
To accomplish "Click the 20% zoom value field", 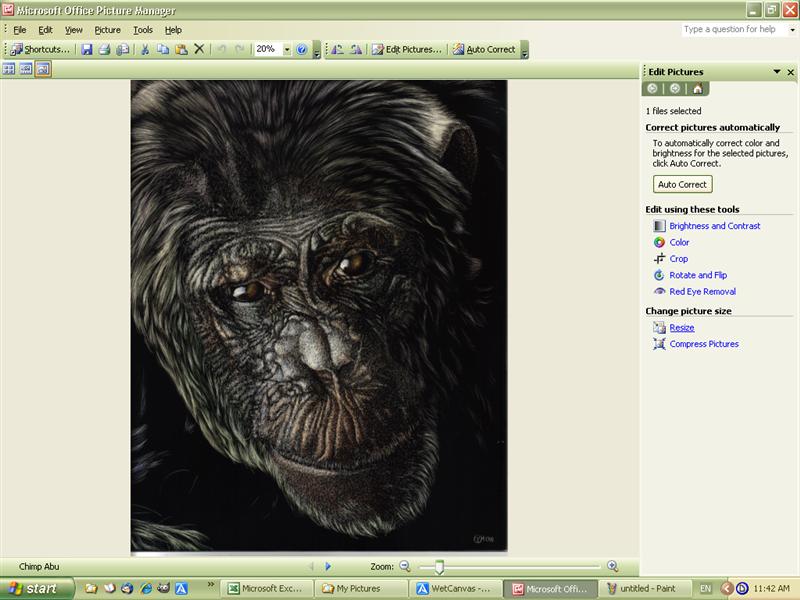I will [x=268, y=49].
